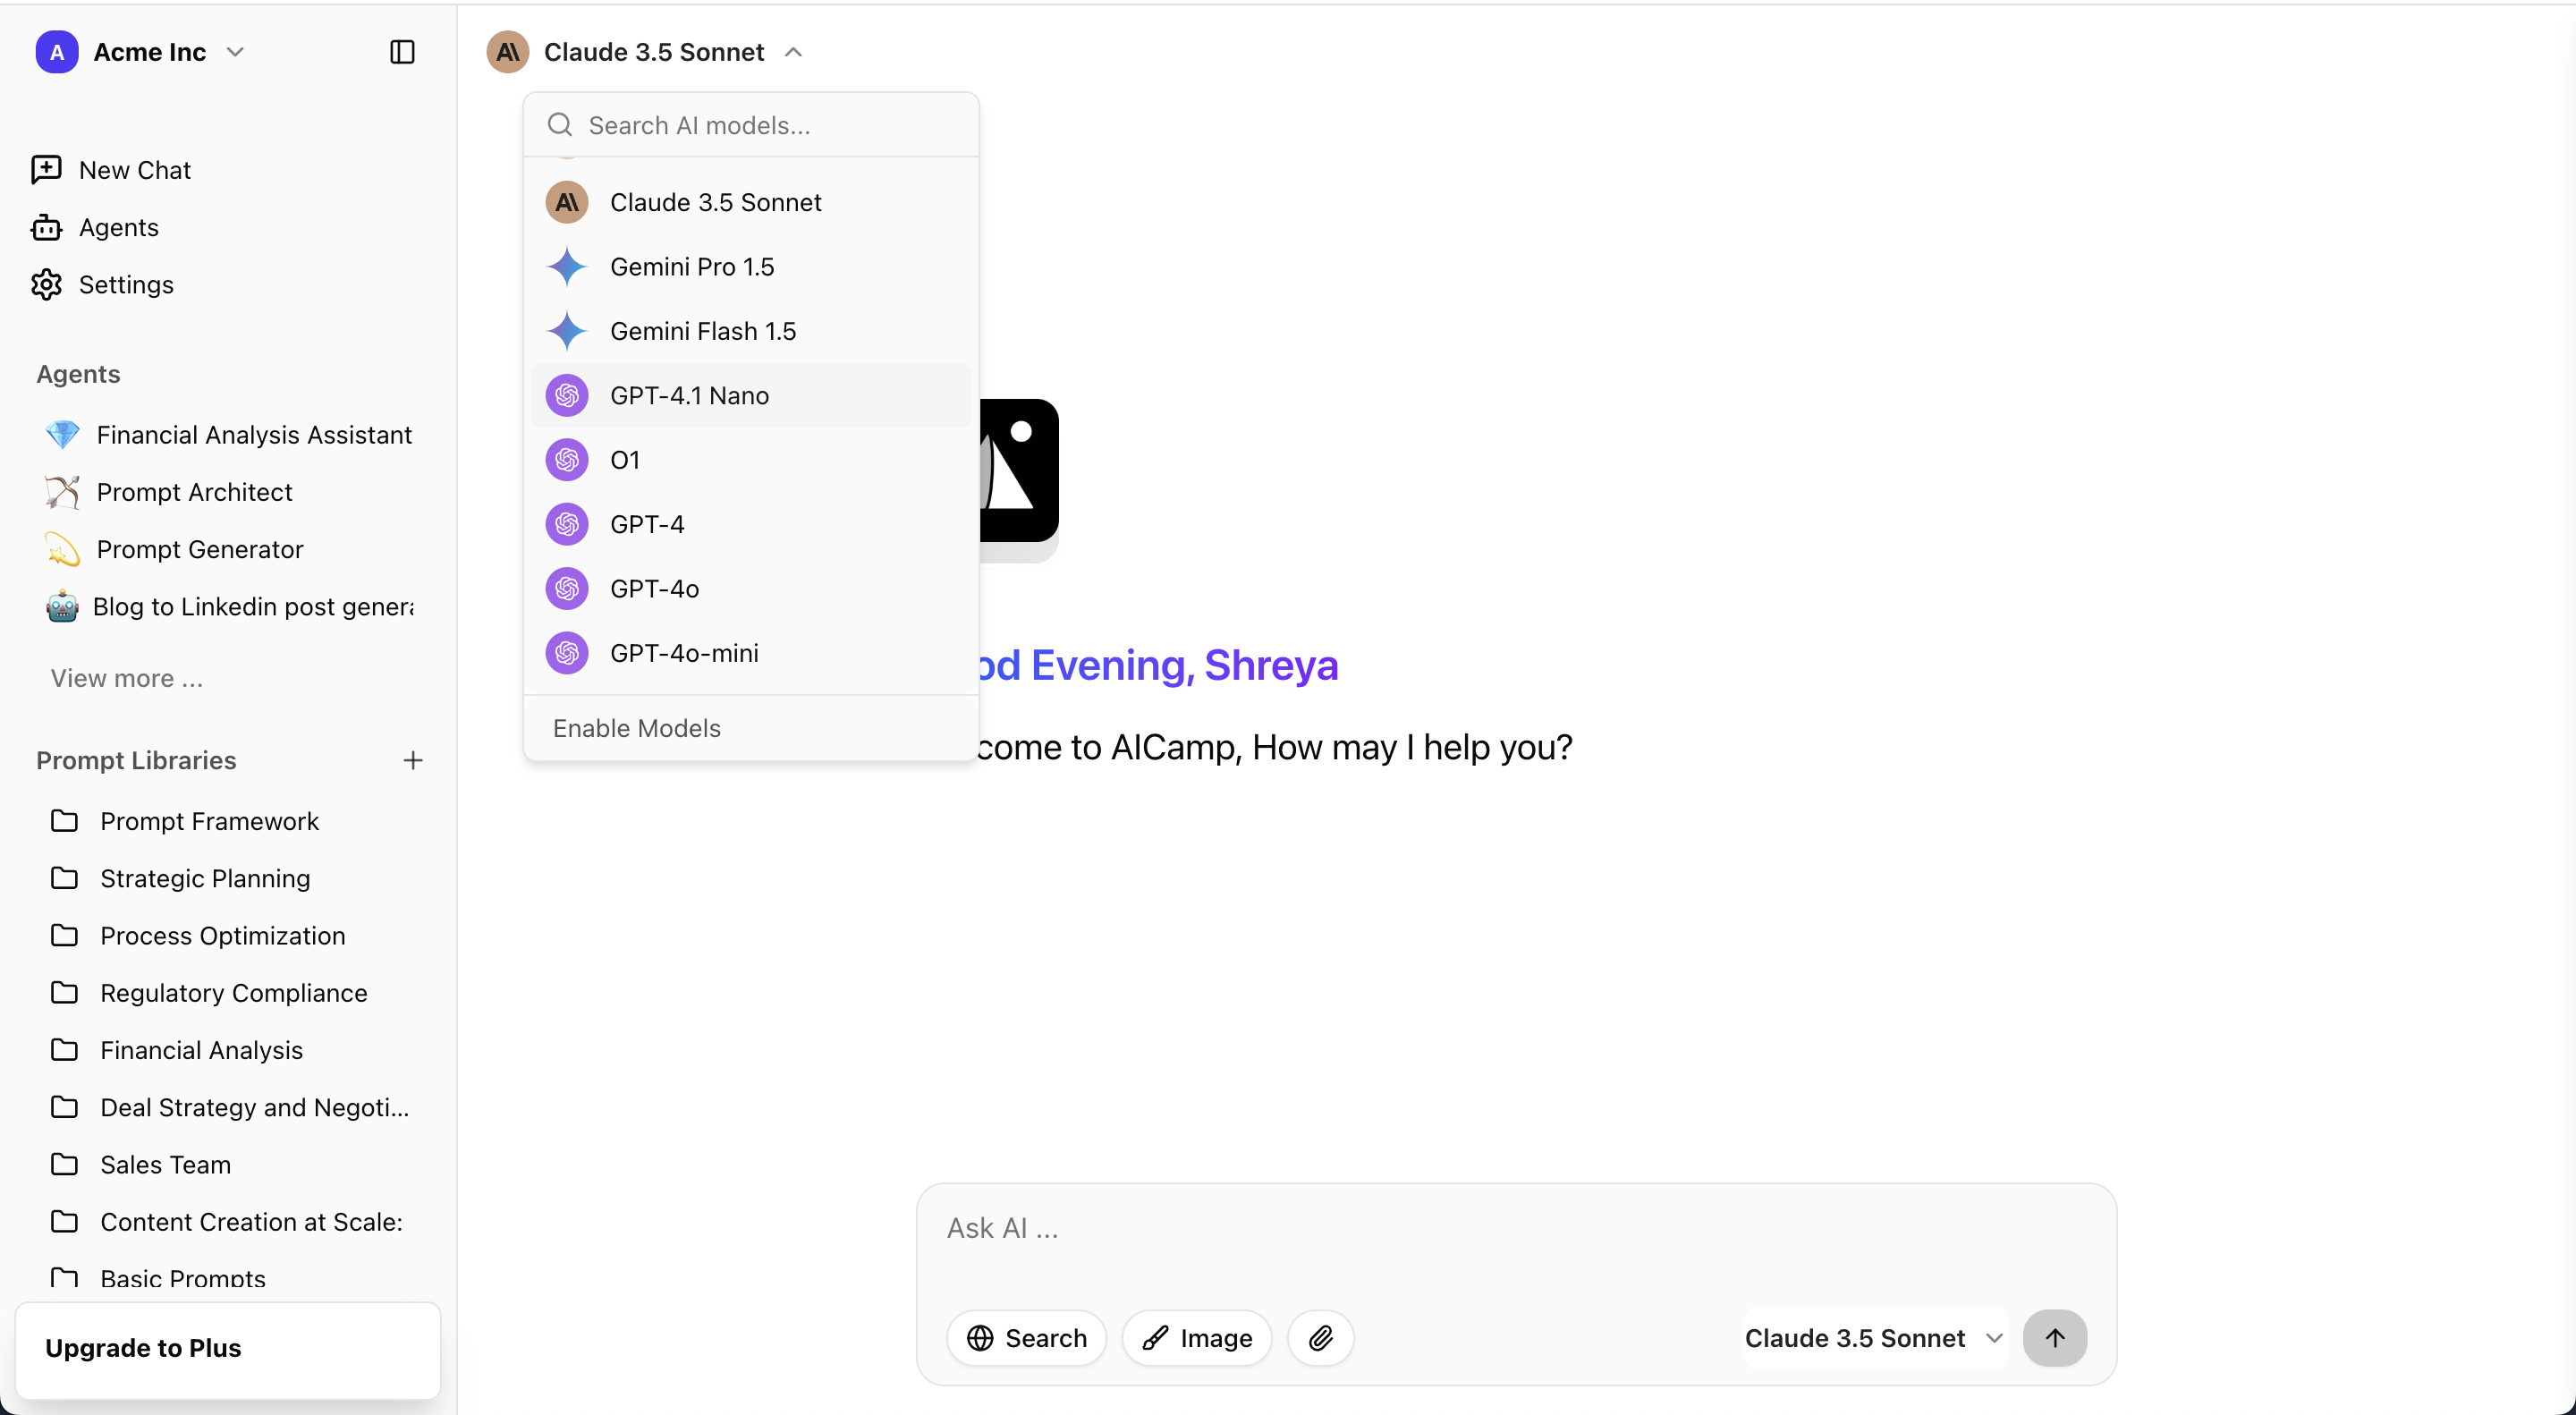This screenshot has height=1415, width=2576.
Task: Send message with the up-arrow button
Action: point(2054,1337)
